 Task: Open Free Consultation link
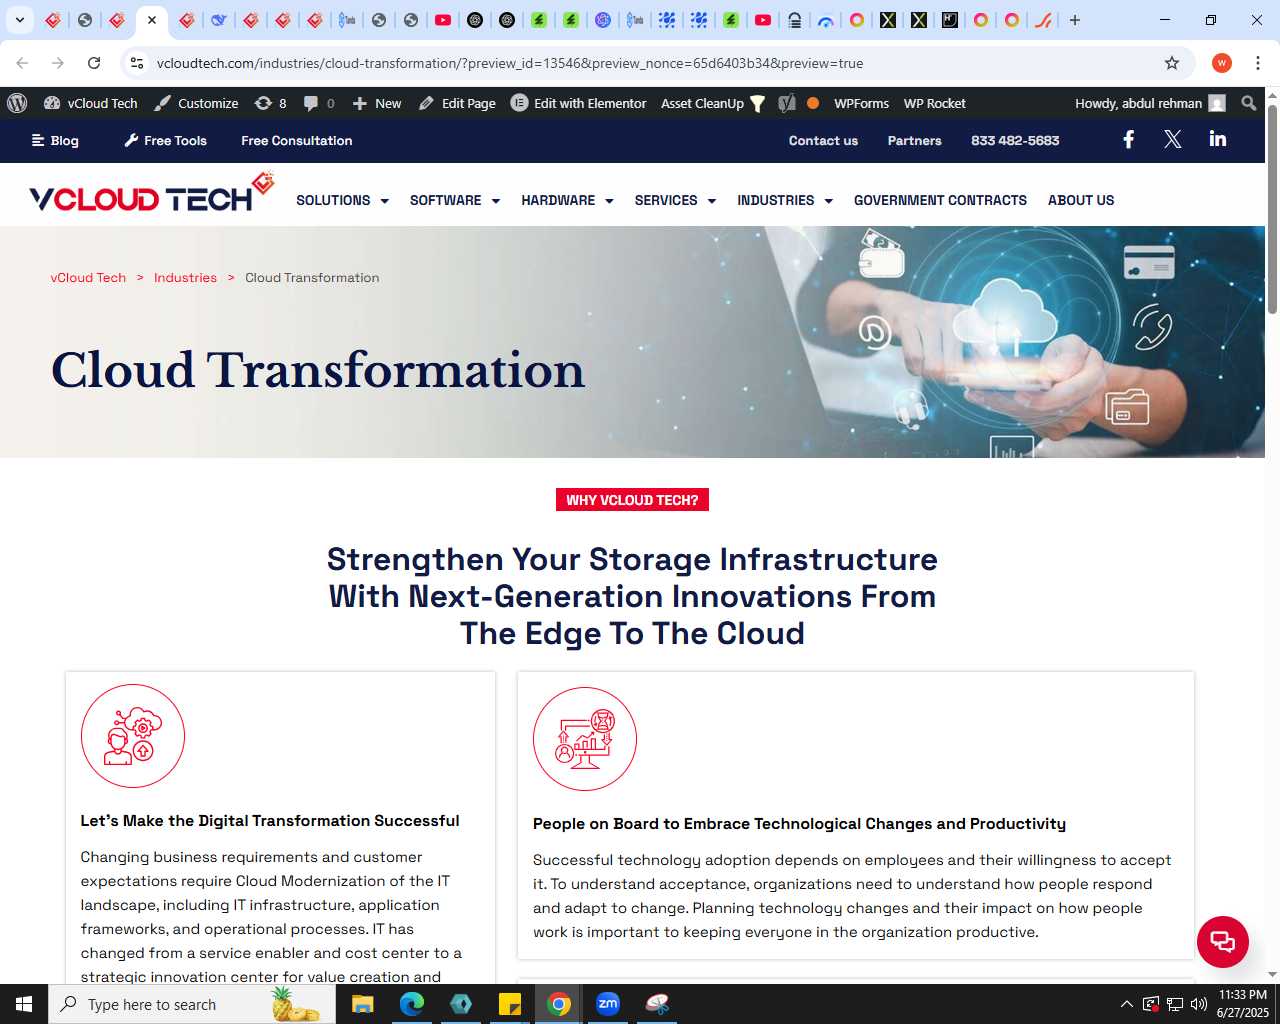pos(297,141)
